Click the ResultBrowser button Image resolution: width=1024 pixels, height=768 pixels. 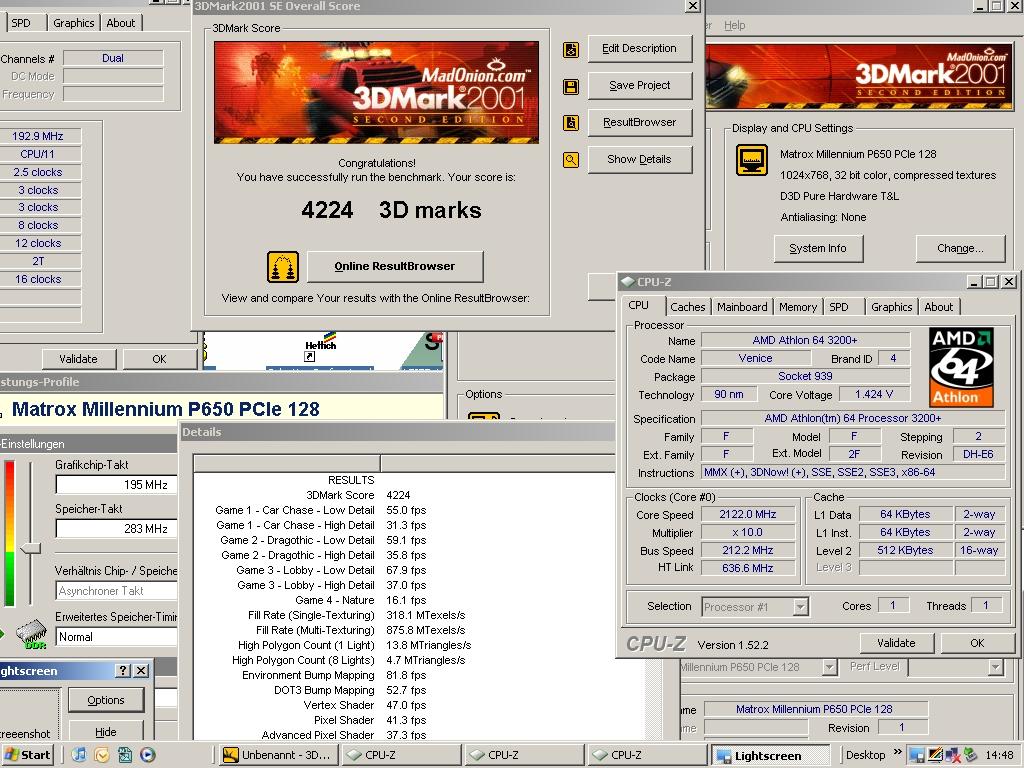(639, 122)
